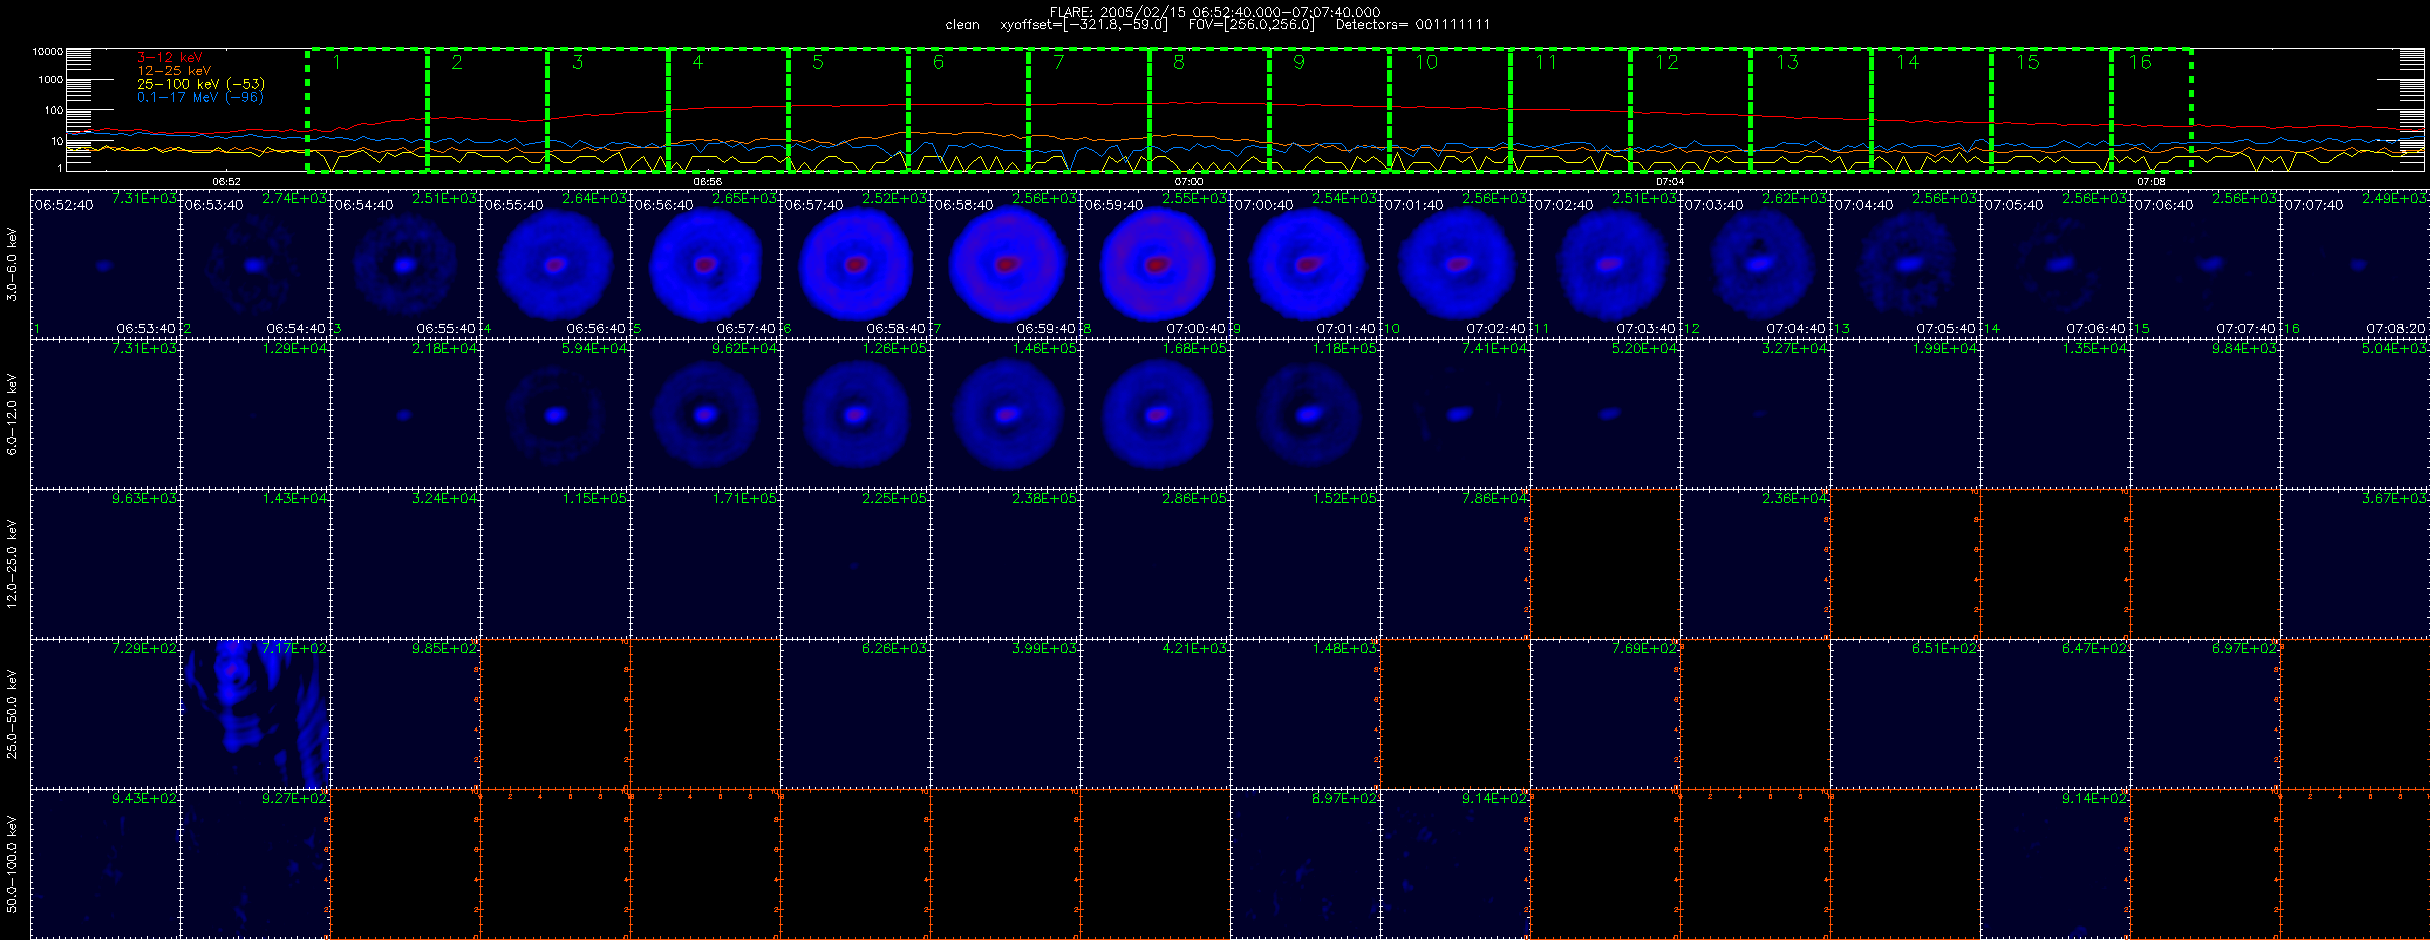Open the 6-12 keV image labeled 1.26E+05
Screen dimensions: 2430x940
(855, 414)
